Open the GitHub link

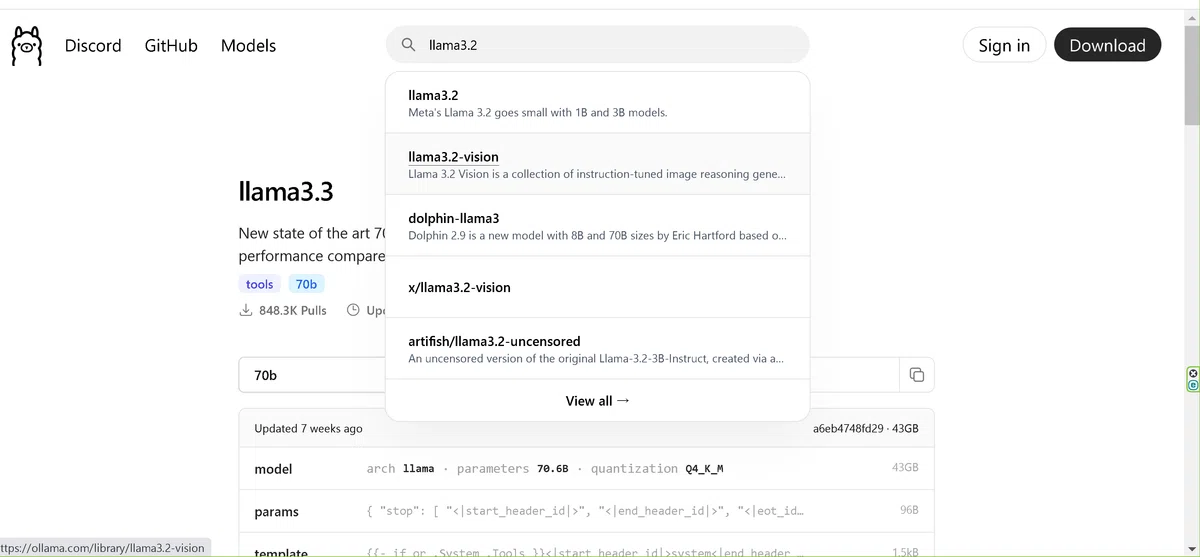pos(171,45)
